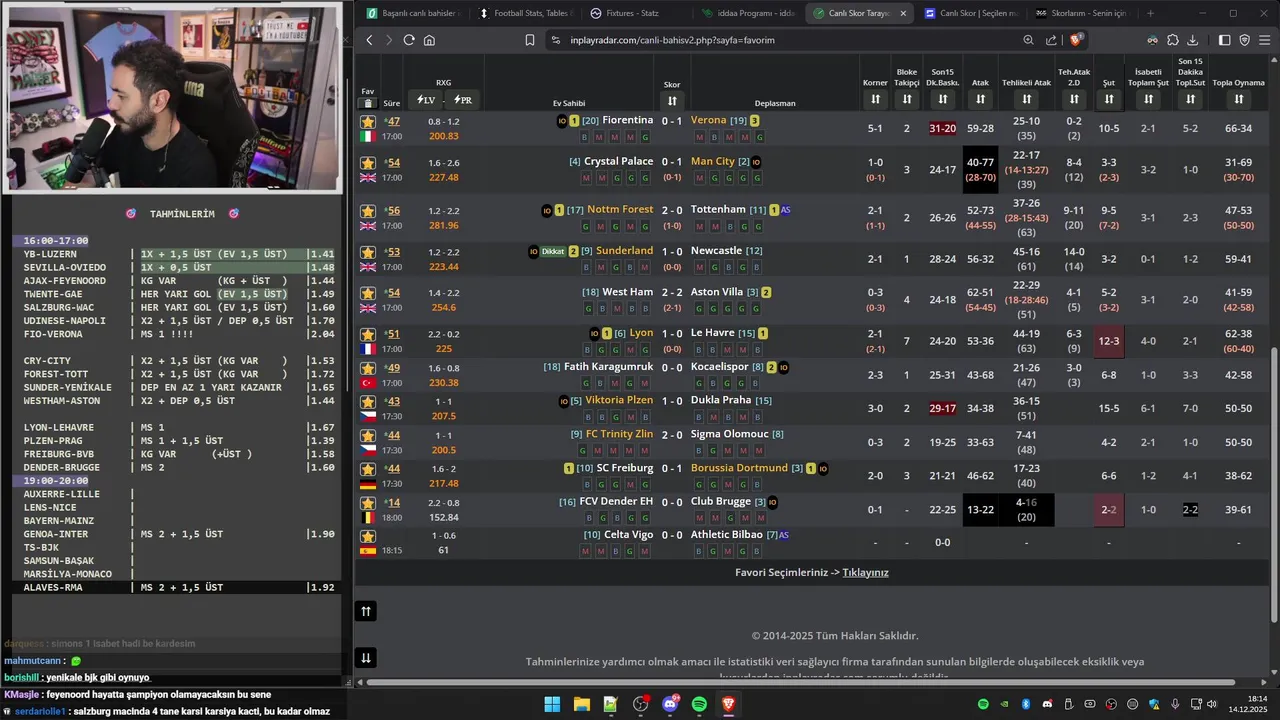The height and width of the screenshot is (720, 1280).
Task: Click the scroll-to-bottom double arrow button
Action: 366,657
